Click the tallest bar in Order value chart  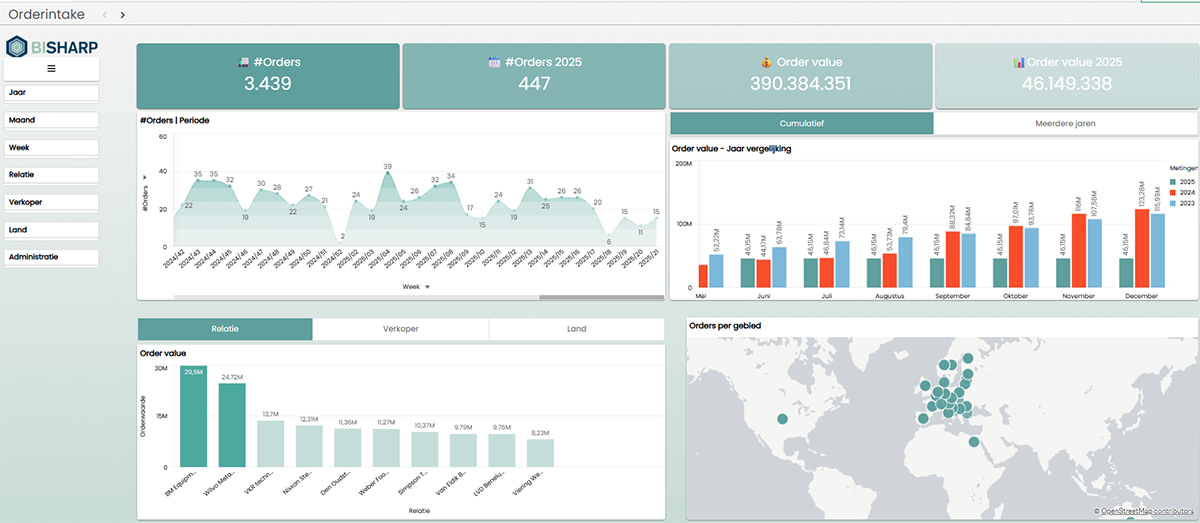[193, 416]
